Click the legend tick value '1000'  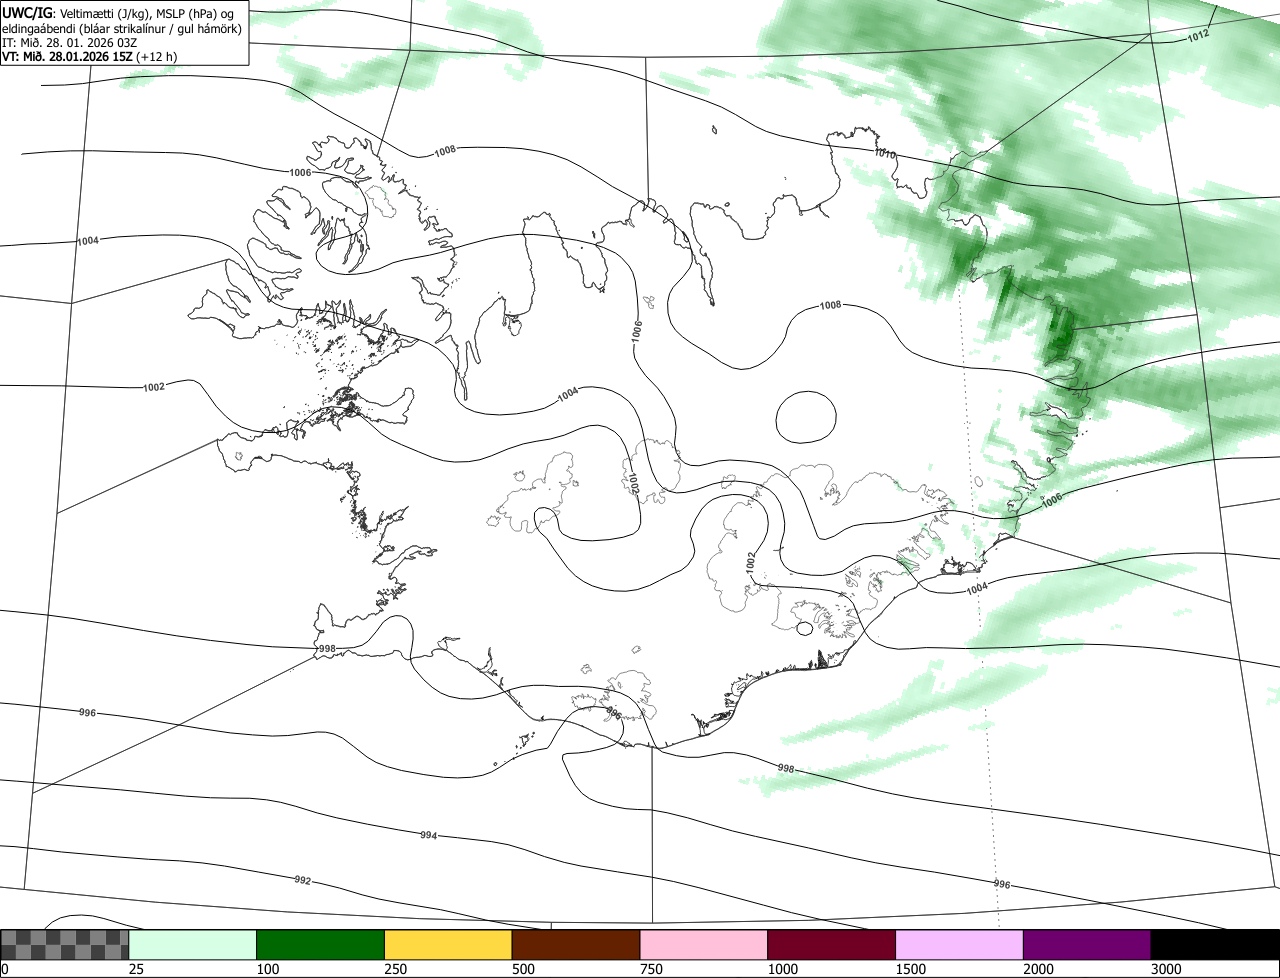click(x=784, y=969)
